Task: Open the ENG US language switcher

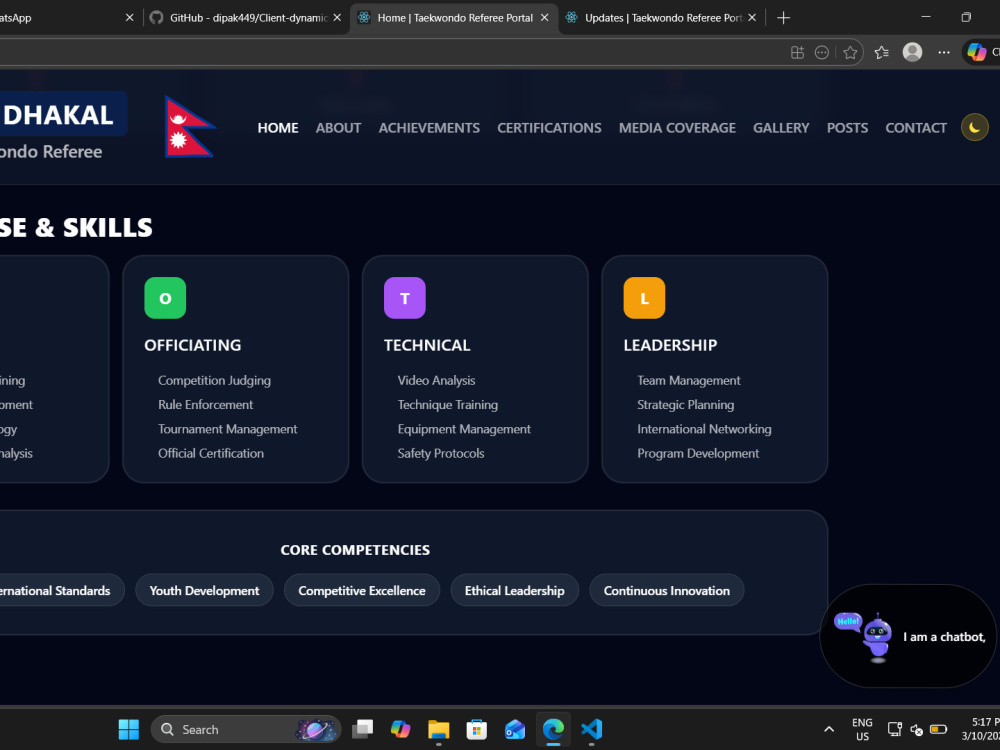Action: 862,729
